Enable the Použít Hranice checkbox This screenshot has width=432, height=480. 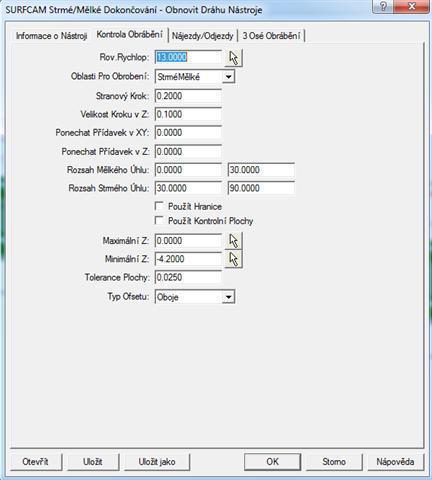click(x=159, y=206)
